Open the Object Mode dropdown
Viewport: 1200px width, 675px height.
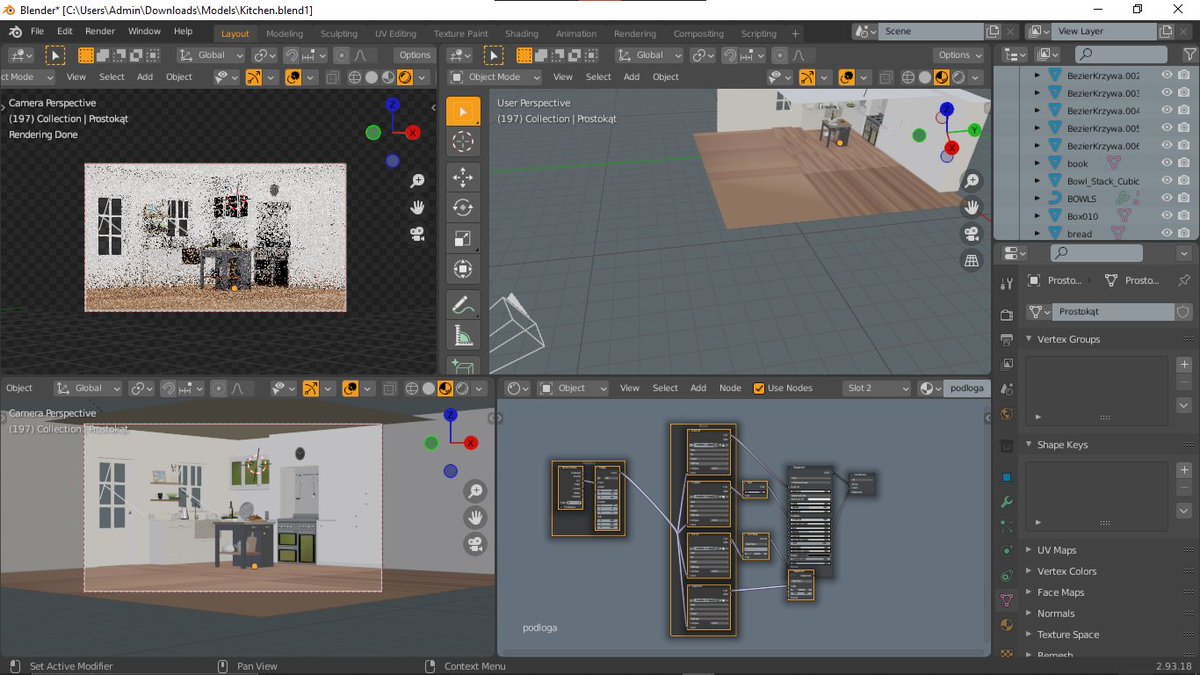tap(495, 77)
